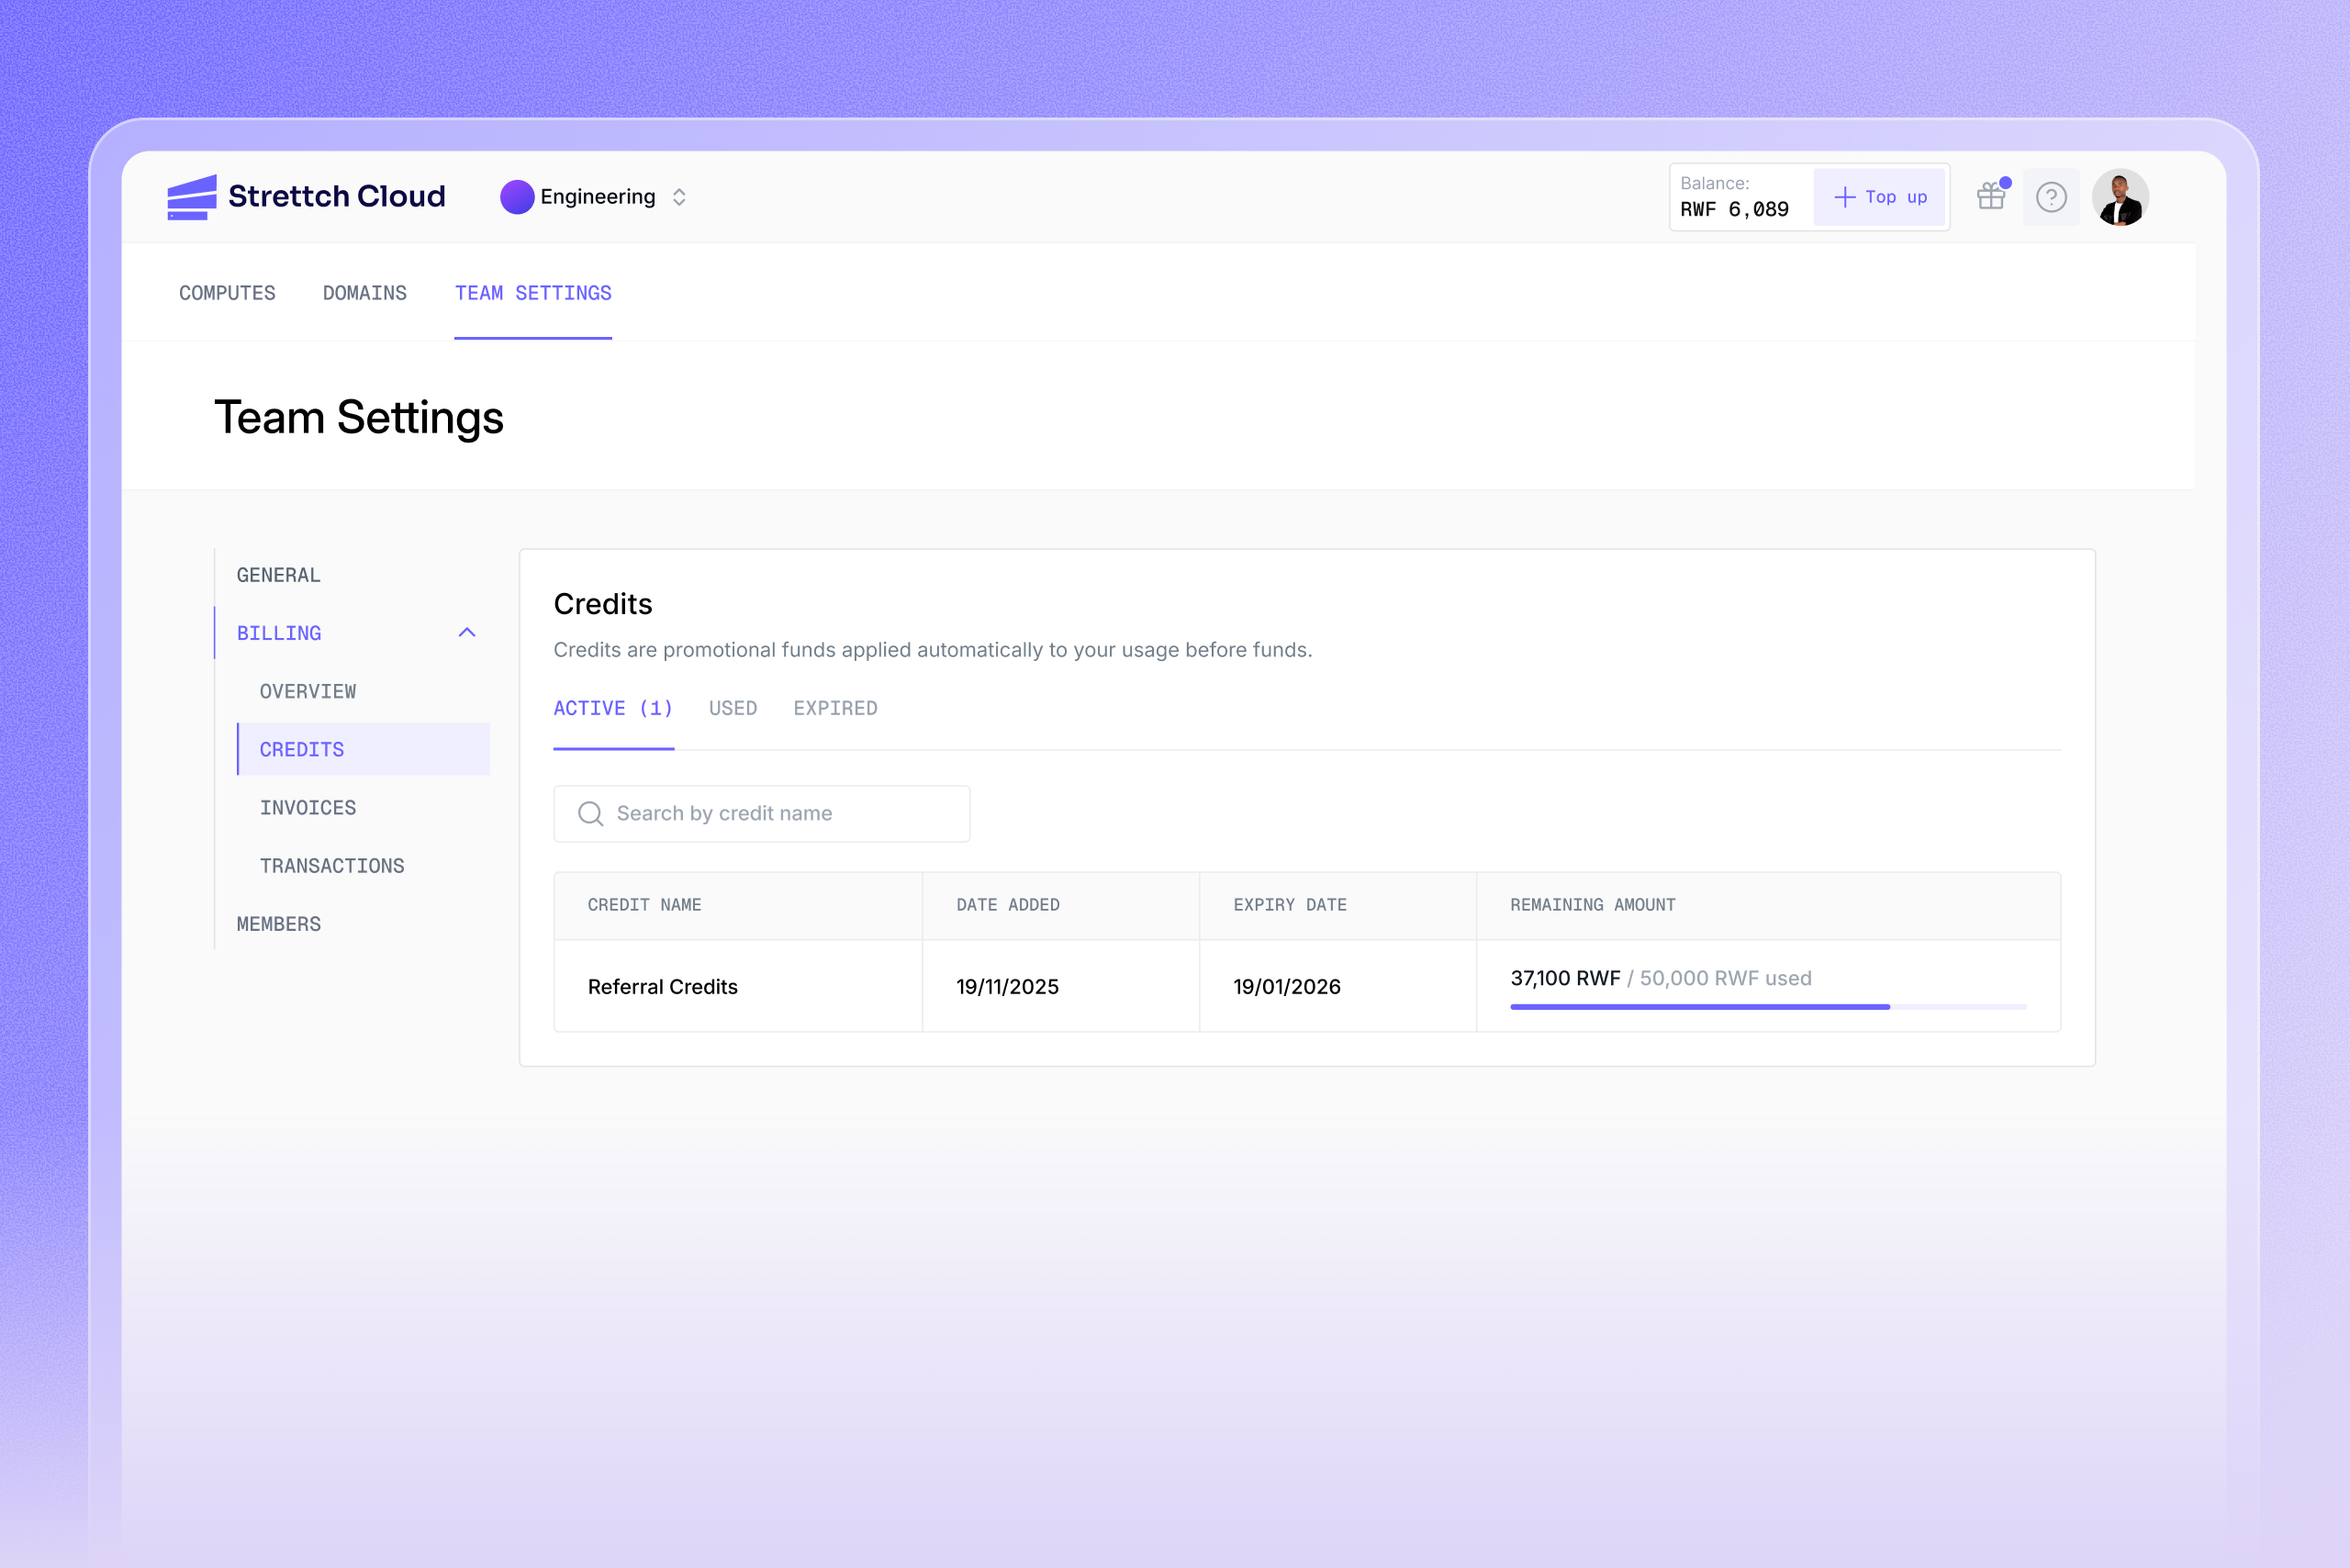Select General in settings sidebar
Screen dimensions: 2350x1568
[x=279, y=575]
